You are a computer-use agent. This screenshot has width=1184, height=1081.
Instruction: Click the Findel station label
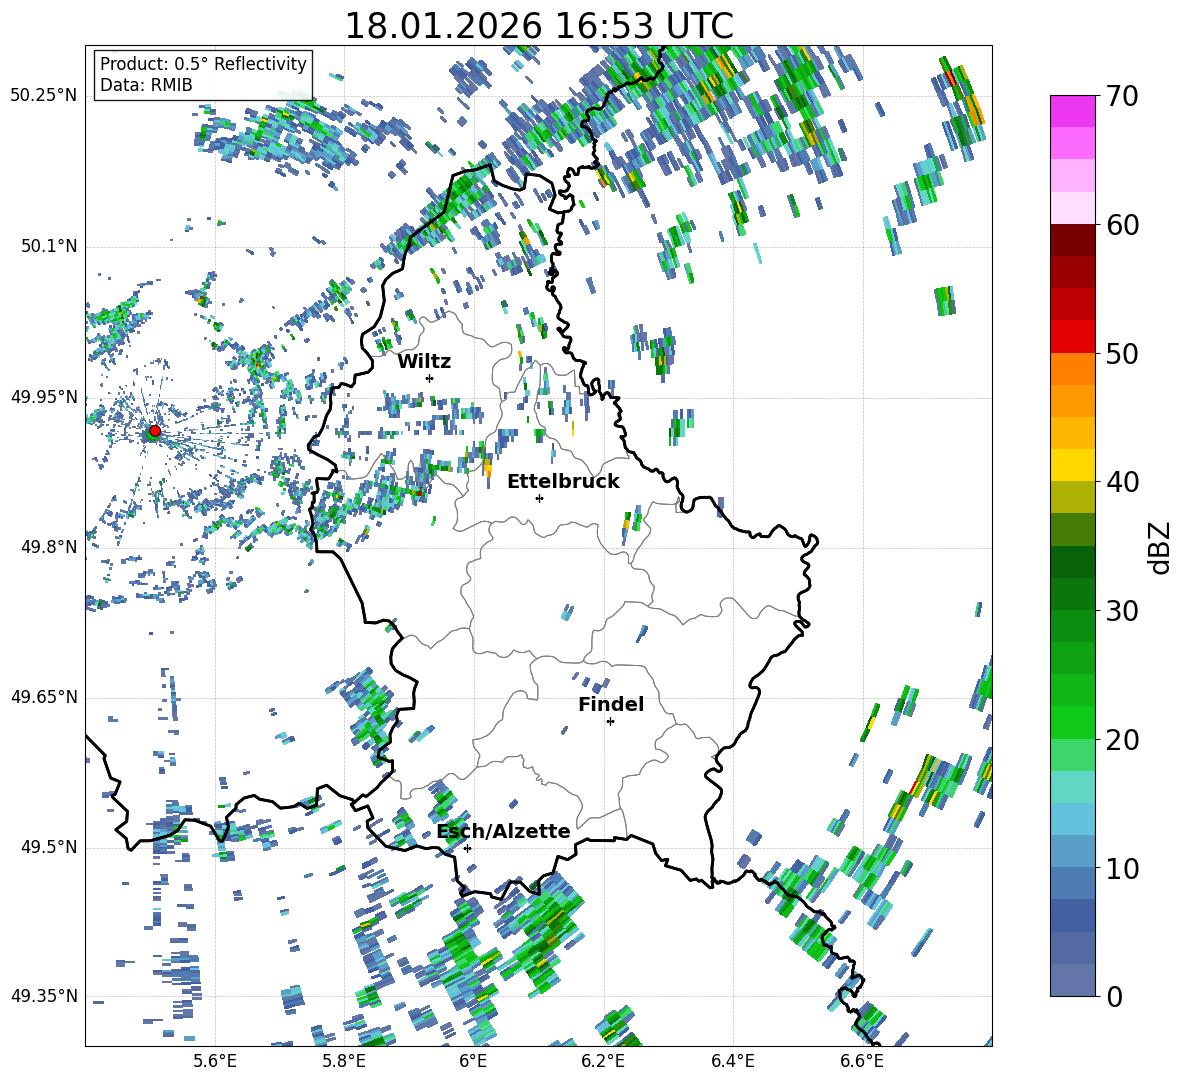pyautogui.click(x=611, y=704)
